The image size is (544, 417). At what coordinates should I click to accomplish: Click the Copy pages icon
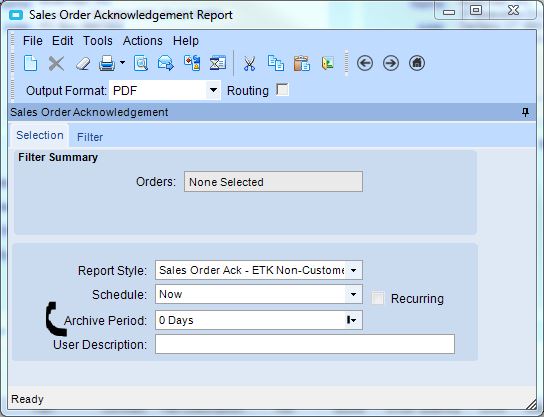pyautogui.click(x=276, y=63)
